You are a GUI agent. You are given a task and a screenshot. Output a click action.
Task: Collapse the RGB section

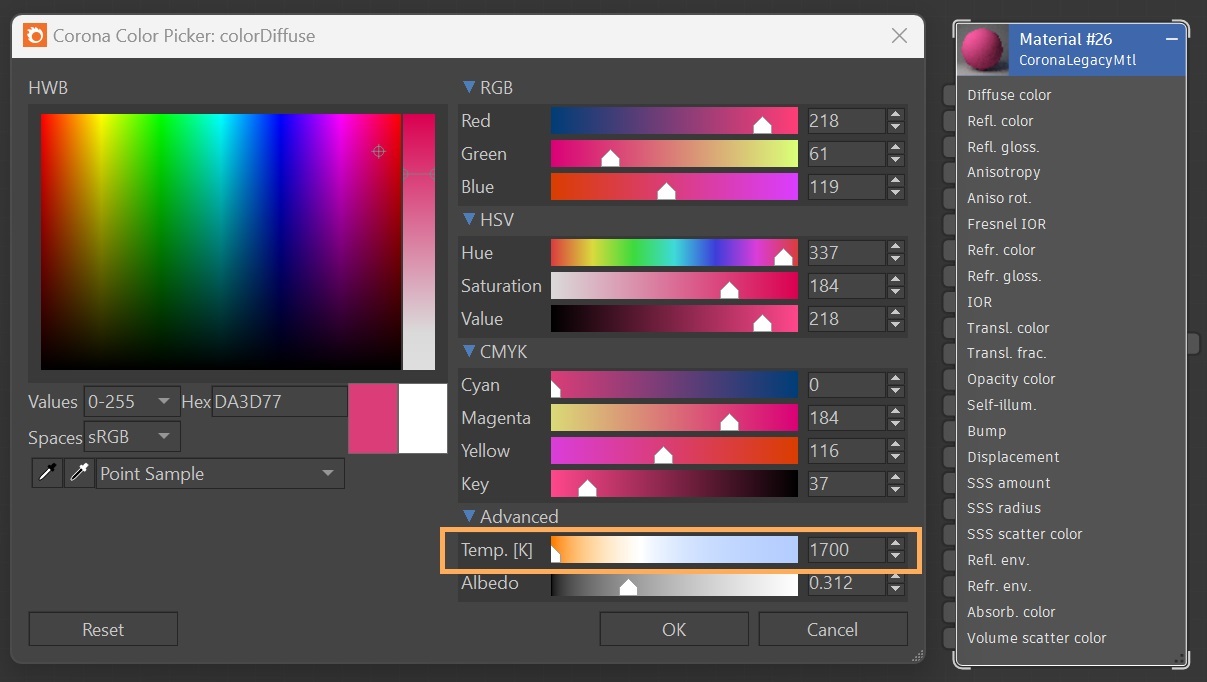pyautogui.click(x=469, y=88)
